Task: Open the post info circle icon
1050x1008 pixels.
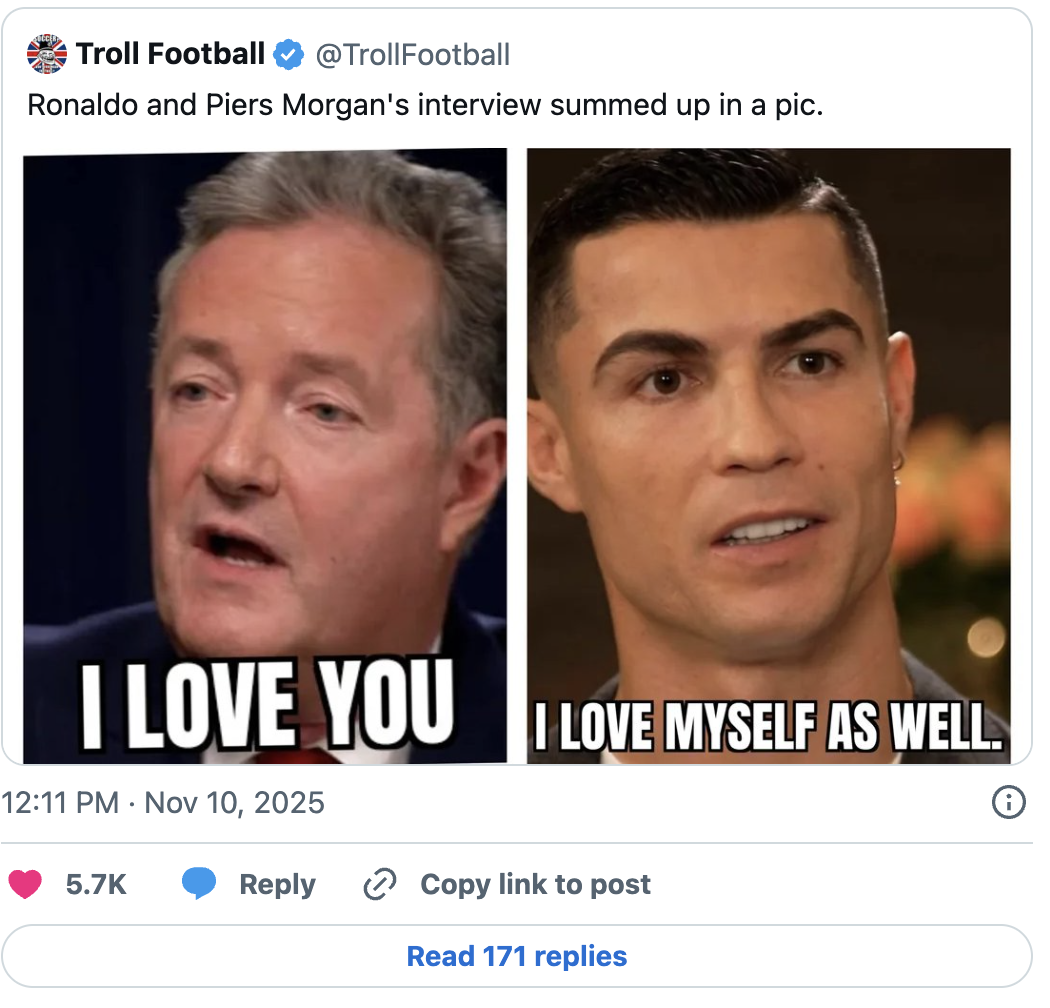Action: pos(1008,802)
